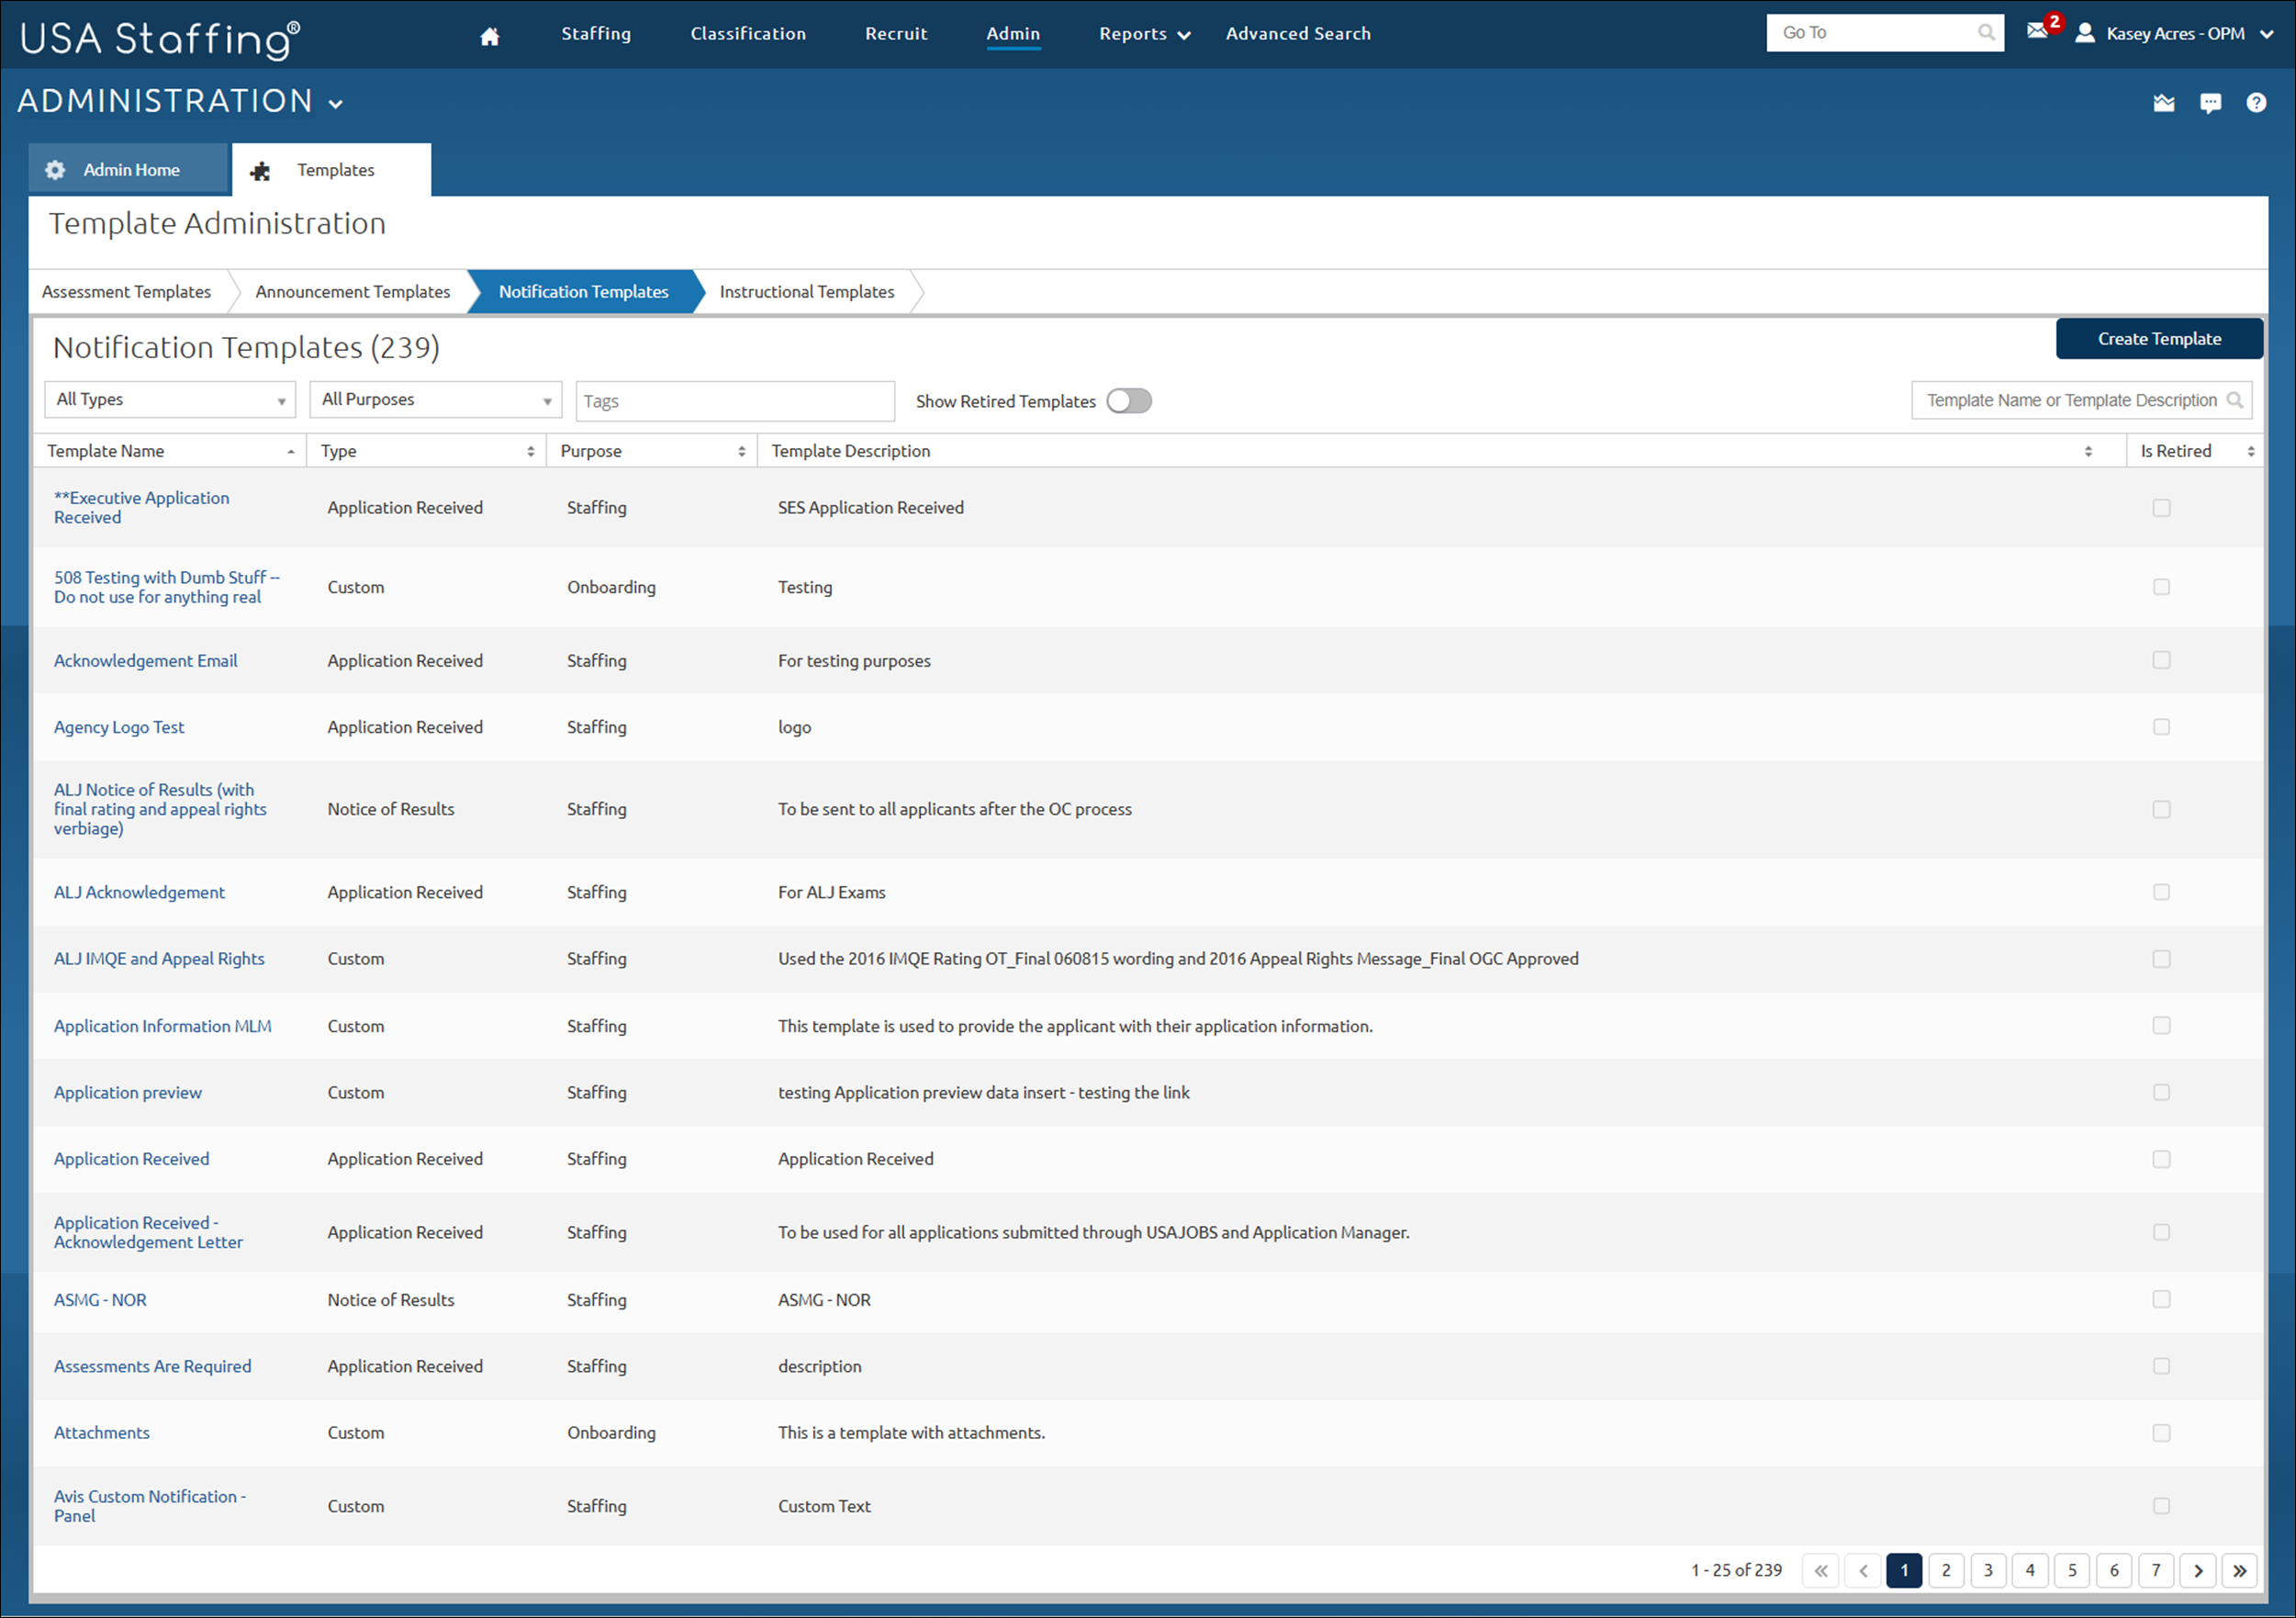2296x1618 pixels.
Task: Open the All Types dropdown
Action: (169, 399)
